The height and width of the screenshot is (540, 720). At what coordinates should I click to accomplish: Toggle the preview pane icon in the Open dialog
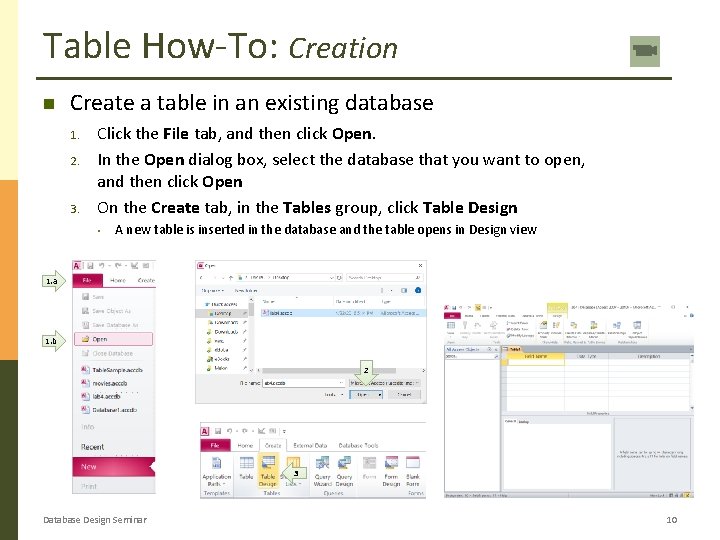(x=404, y=290)
